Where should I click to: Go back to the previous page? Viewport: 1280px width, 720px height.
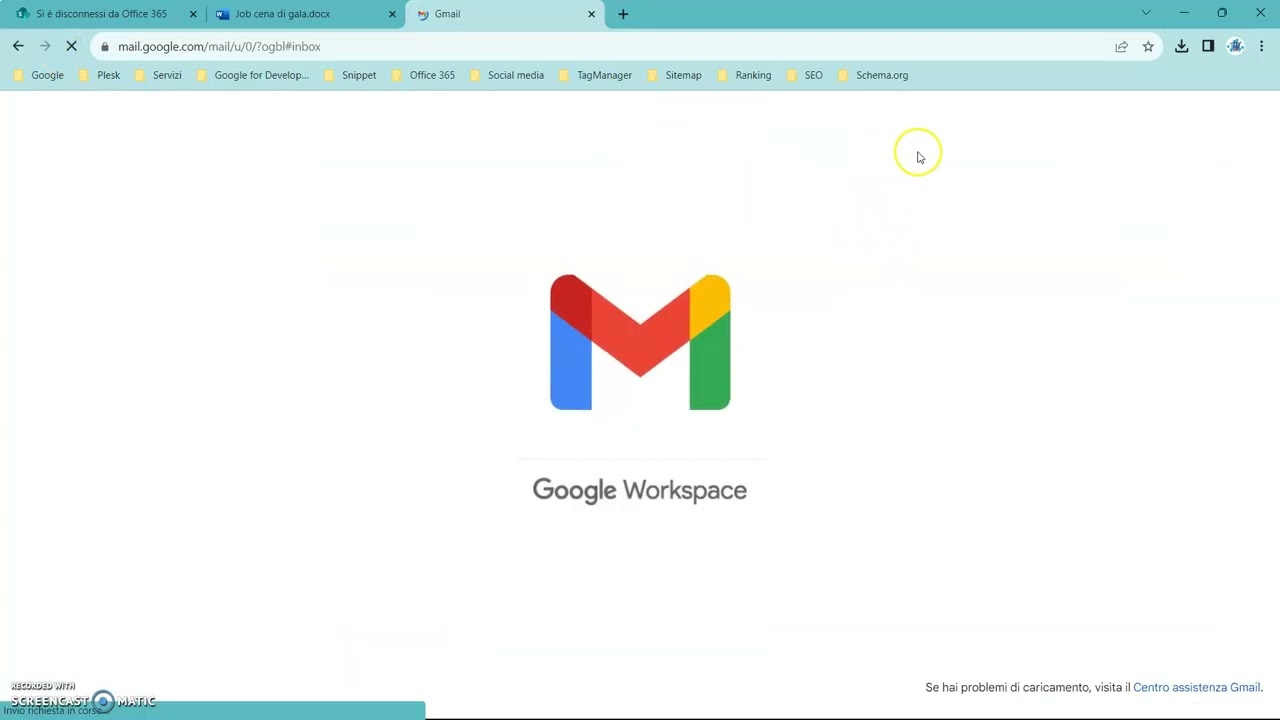[18, 46]
